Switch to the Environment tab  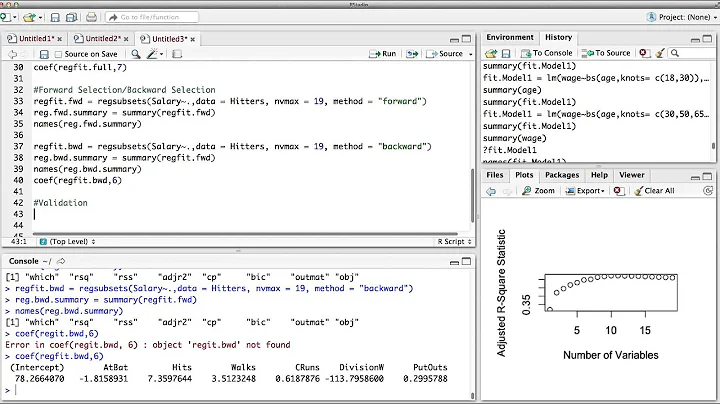click(x=509, y=37)
